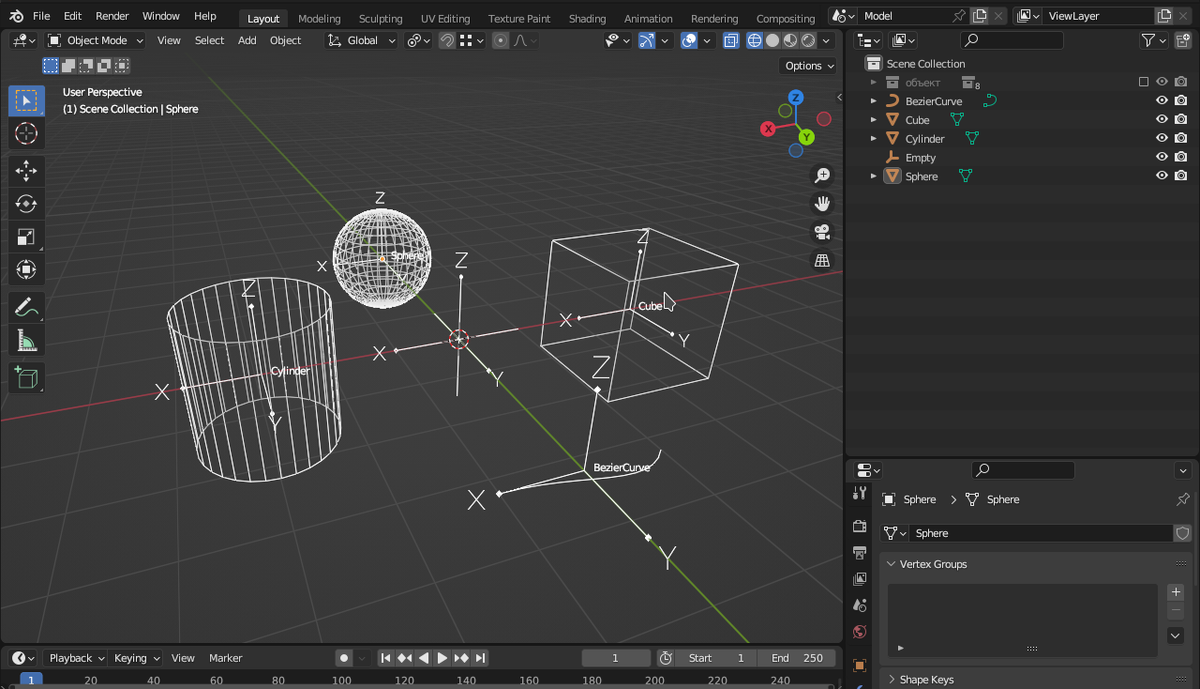Switch to the Shading workspace tab
This screenshot has height=689, width=1200.
[x=587, y=18]
